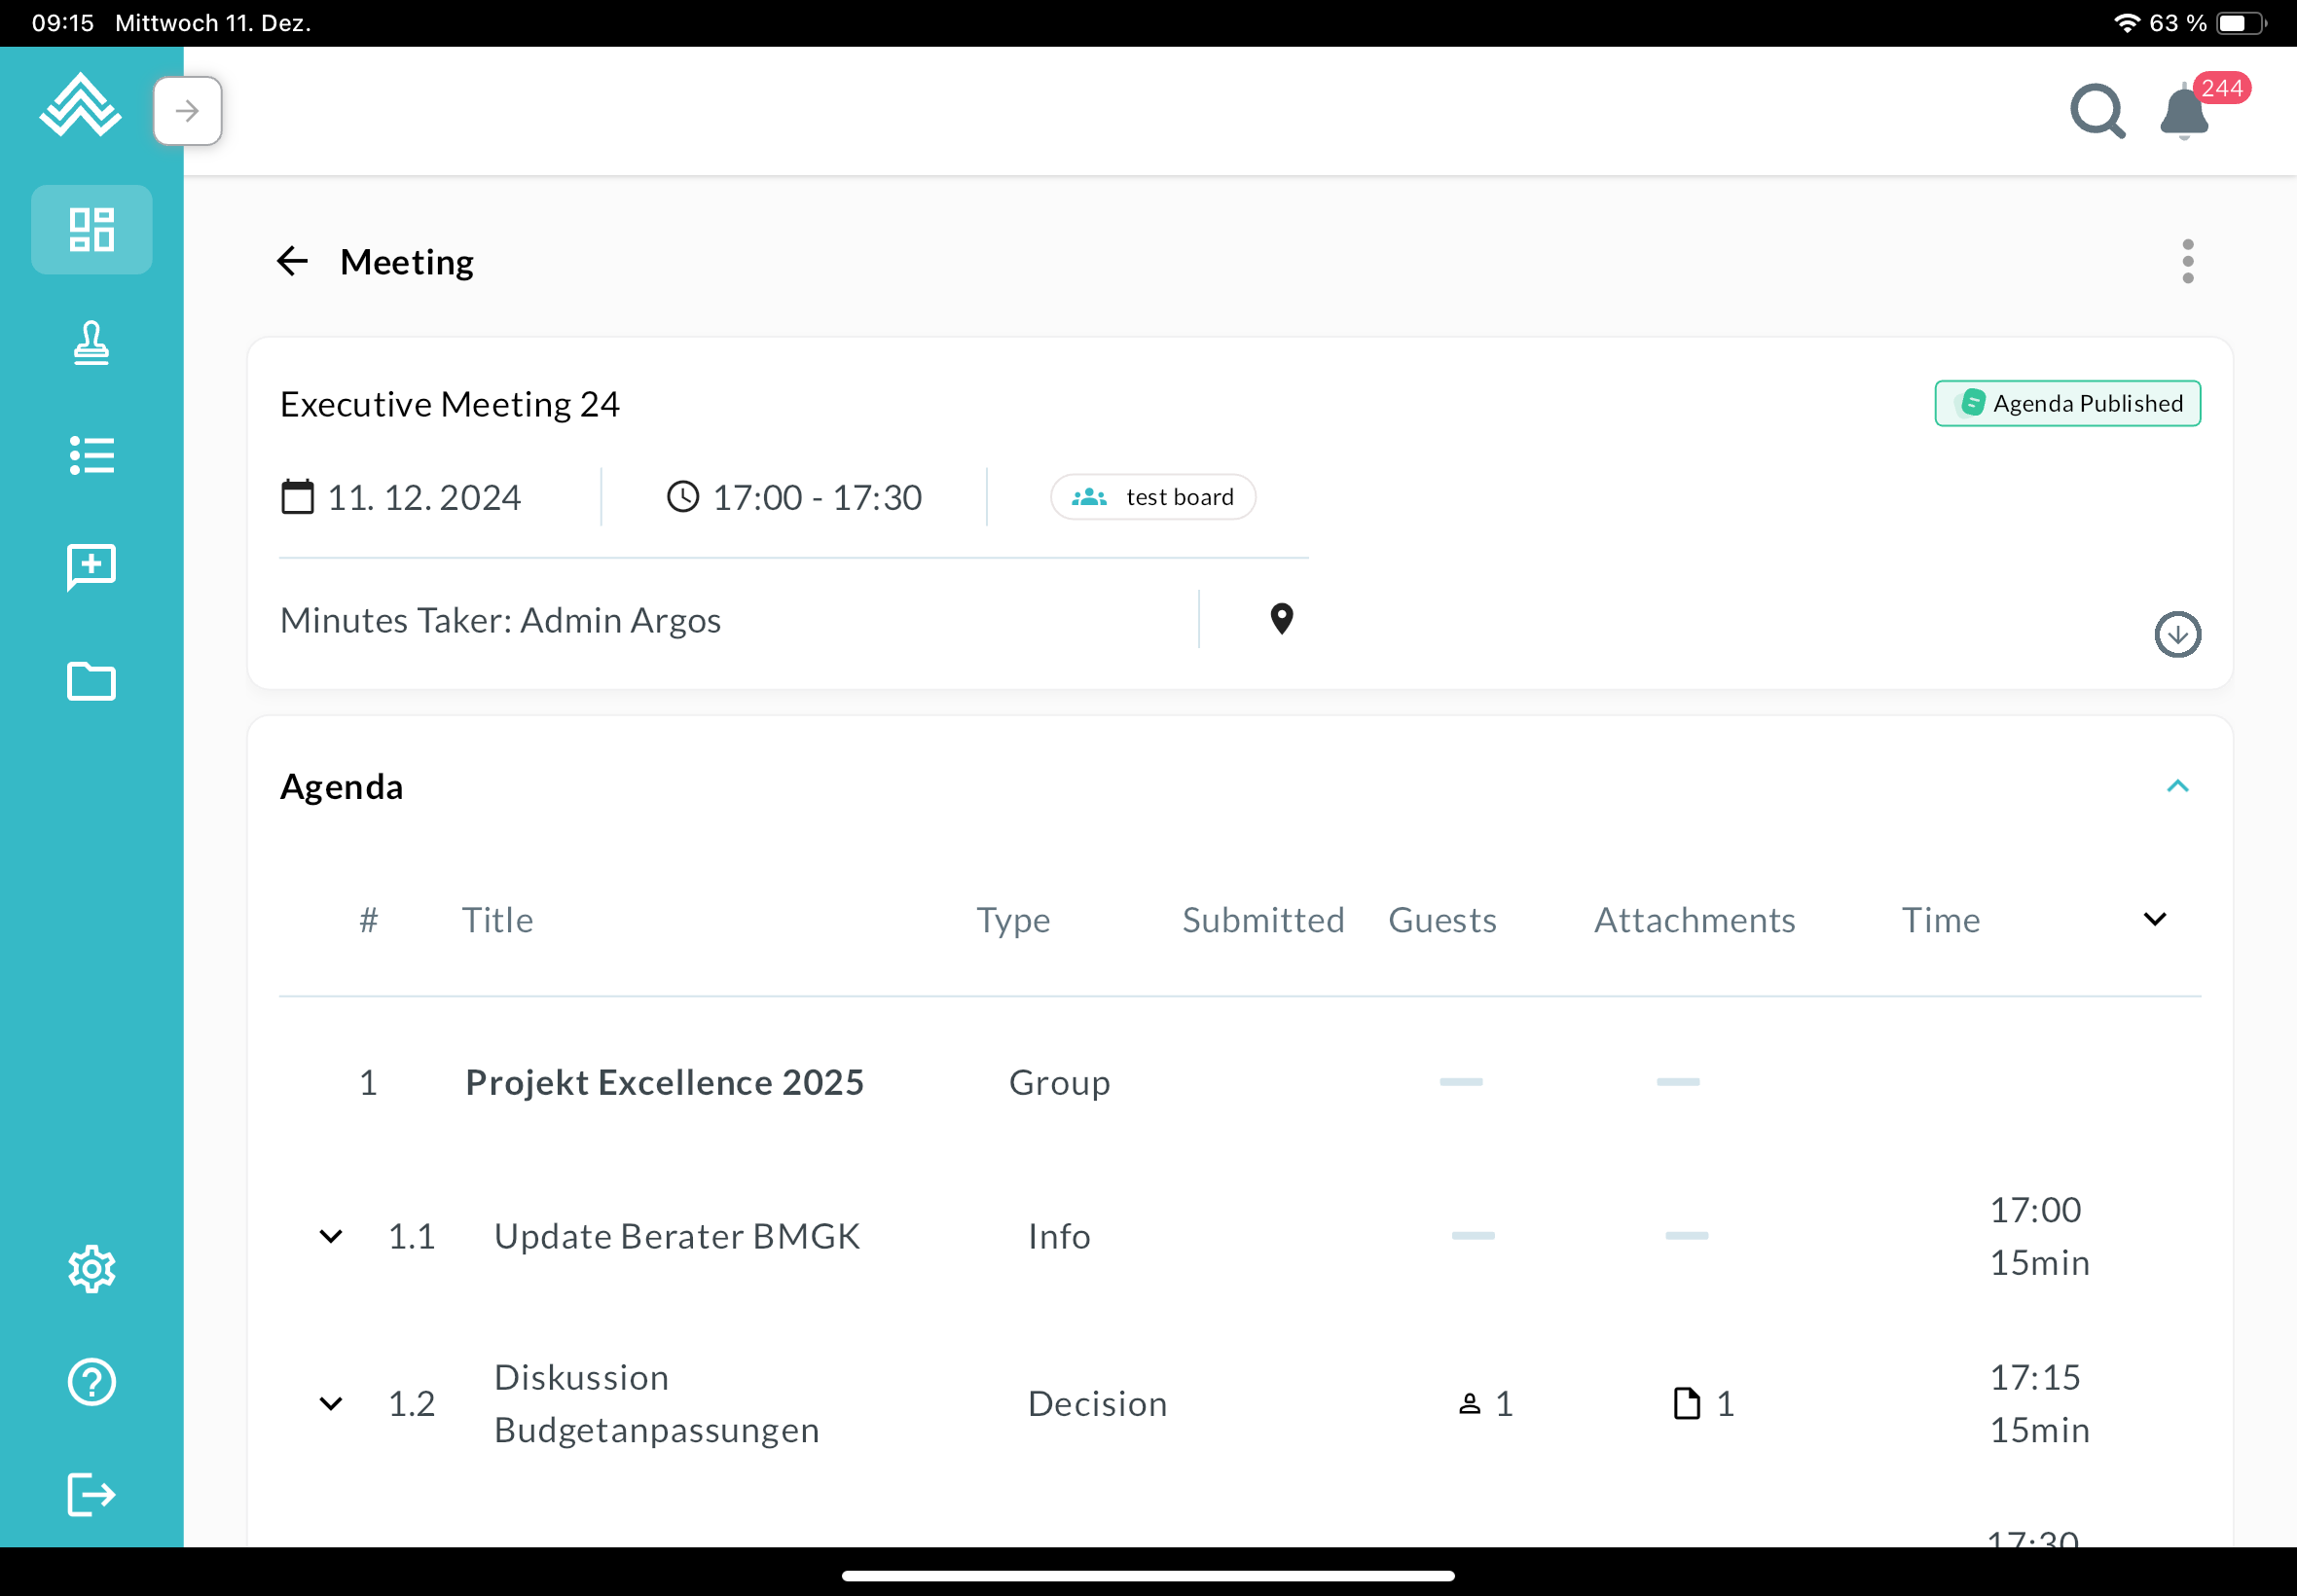Viewport: 2297px width, 1596px height.
Task: Expand the sidebar with arrow button
Action: [187, 111]
